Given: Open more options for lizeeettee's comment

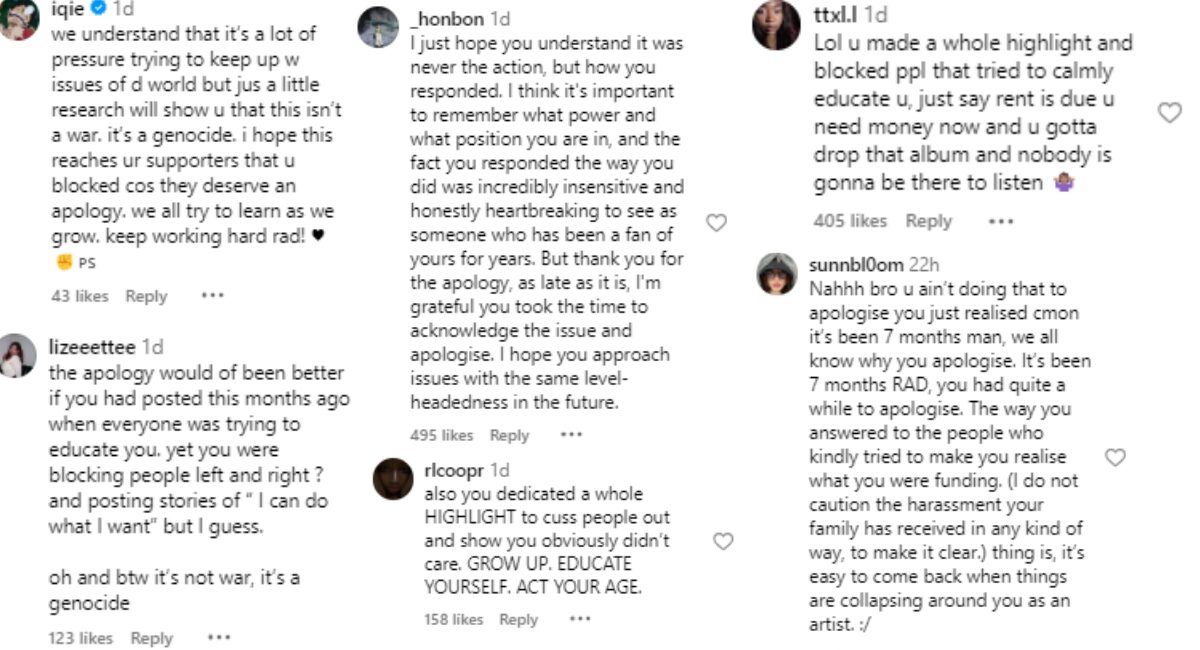Looking at the screenshot, I should point(218,638).
